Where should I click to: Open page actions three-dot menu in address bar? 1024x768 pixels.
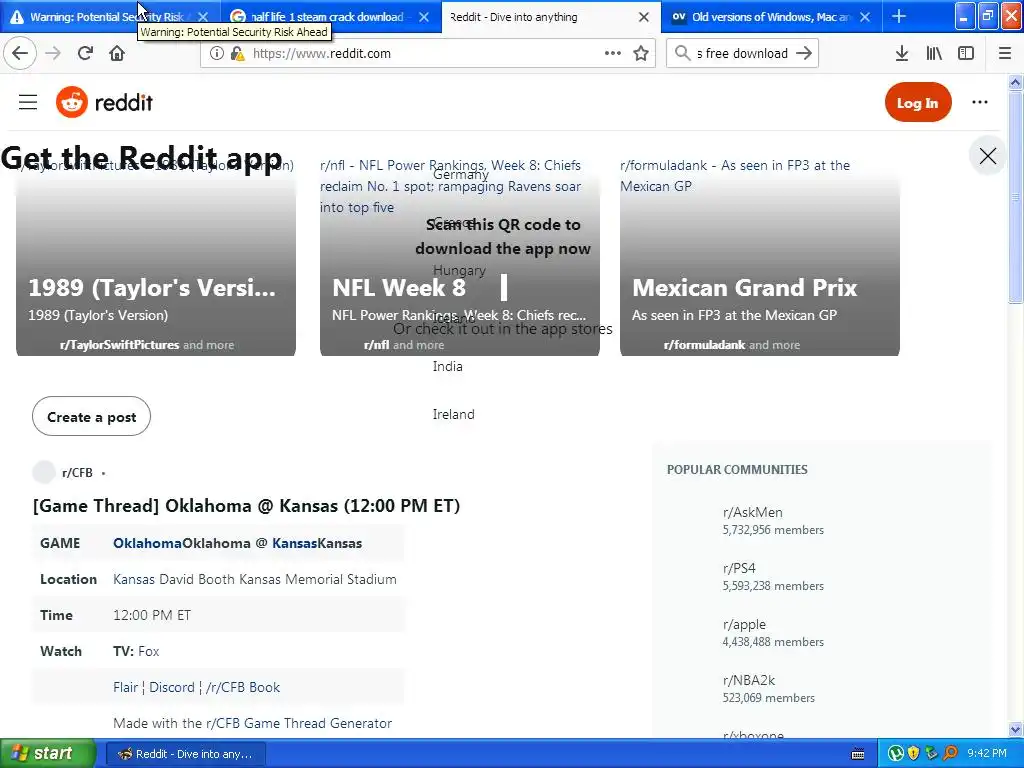click(x=613, y=54)
